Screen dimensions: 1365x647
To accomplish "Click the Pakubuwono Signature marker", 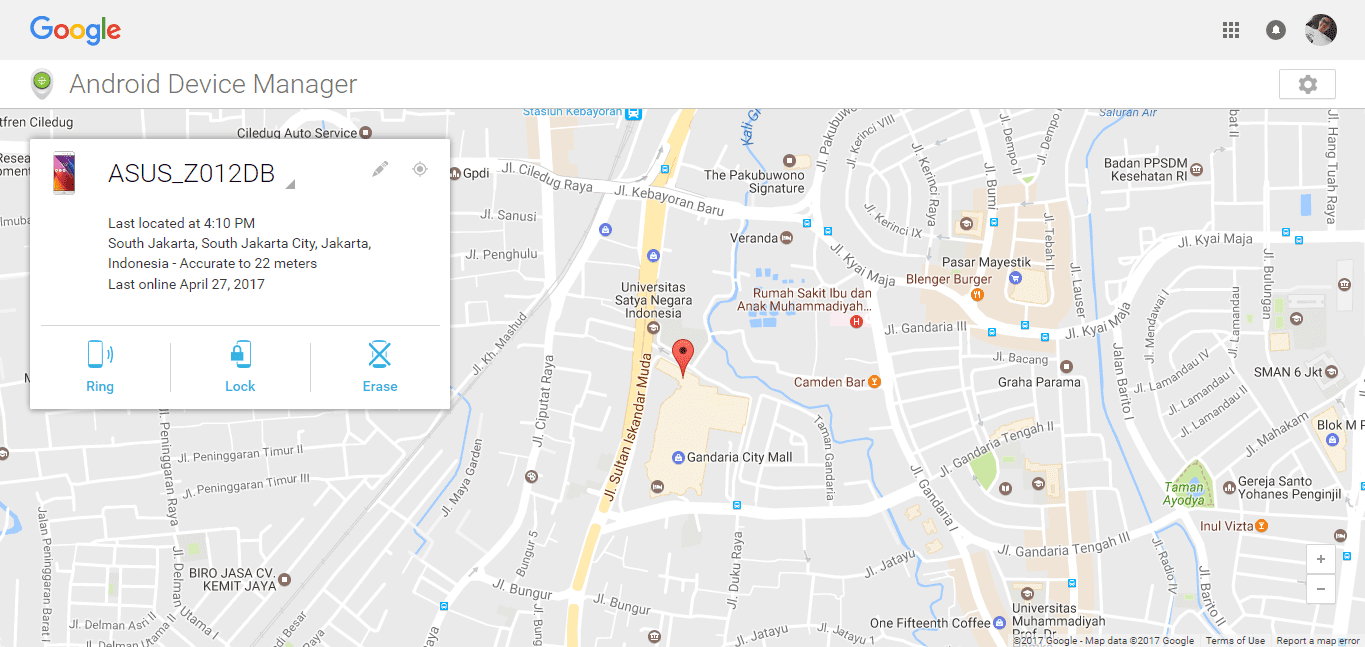I will [x=789, y=160].
